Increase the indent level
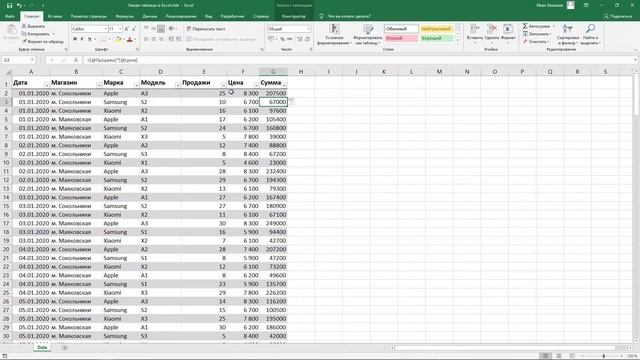The height and width of the screenshot is (360, 640). click(x=178, y=39)
